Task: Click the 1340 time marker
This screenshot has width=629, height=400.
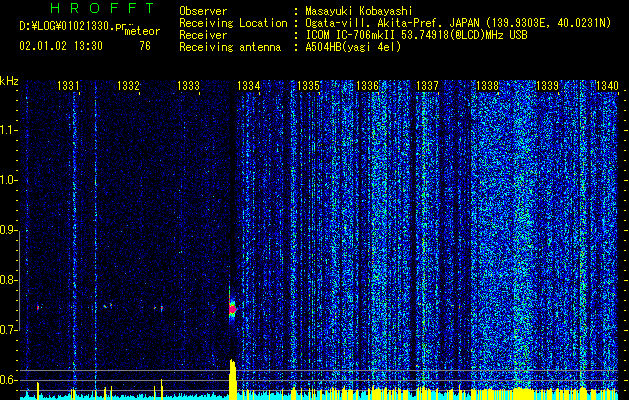Action: coord(607,86)
